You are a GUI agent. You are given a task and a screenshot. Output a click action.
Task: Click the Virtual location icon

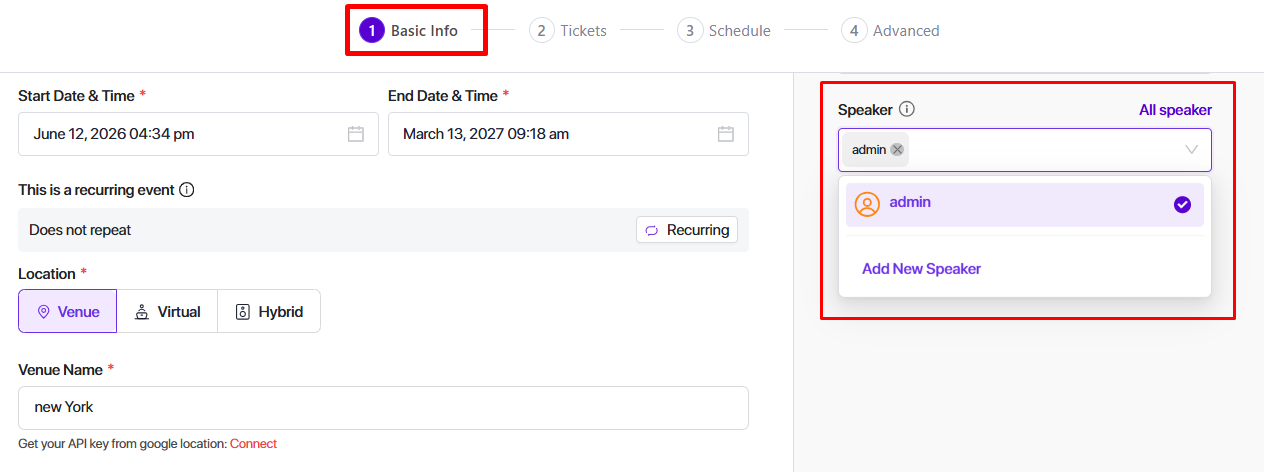coord(142,312)
